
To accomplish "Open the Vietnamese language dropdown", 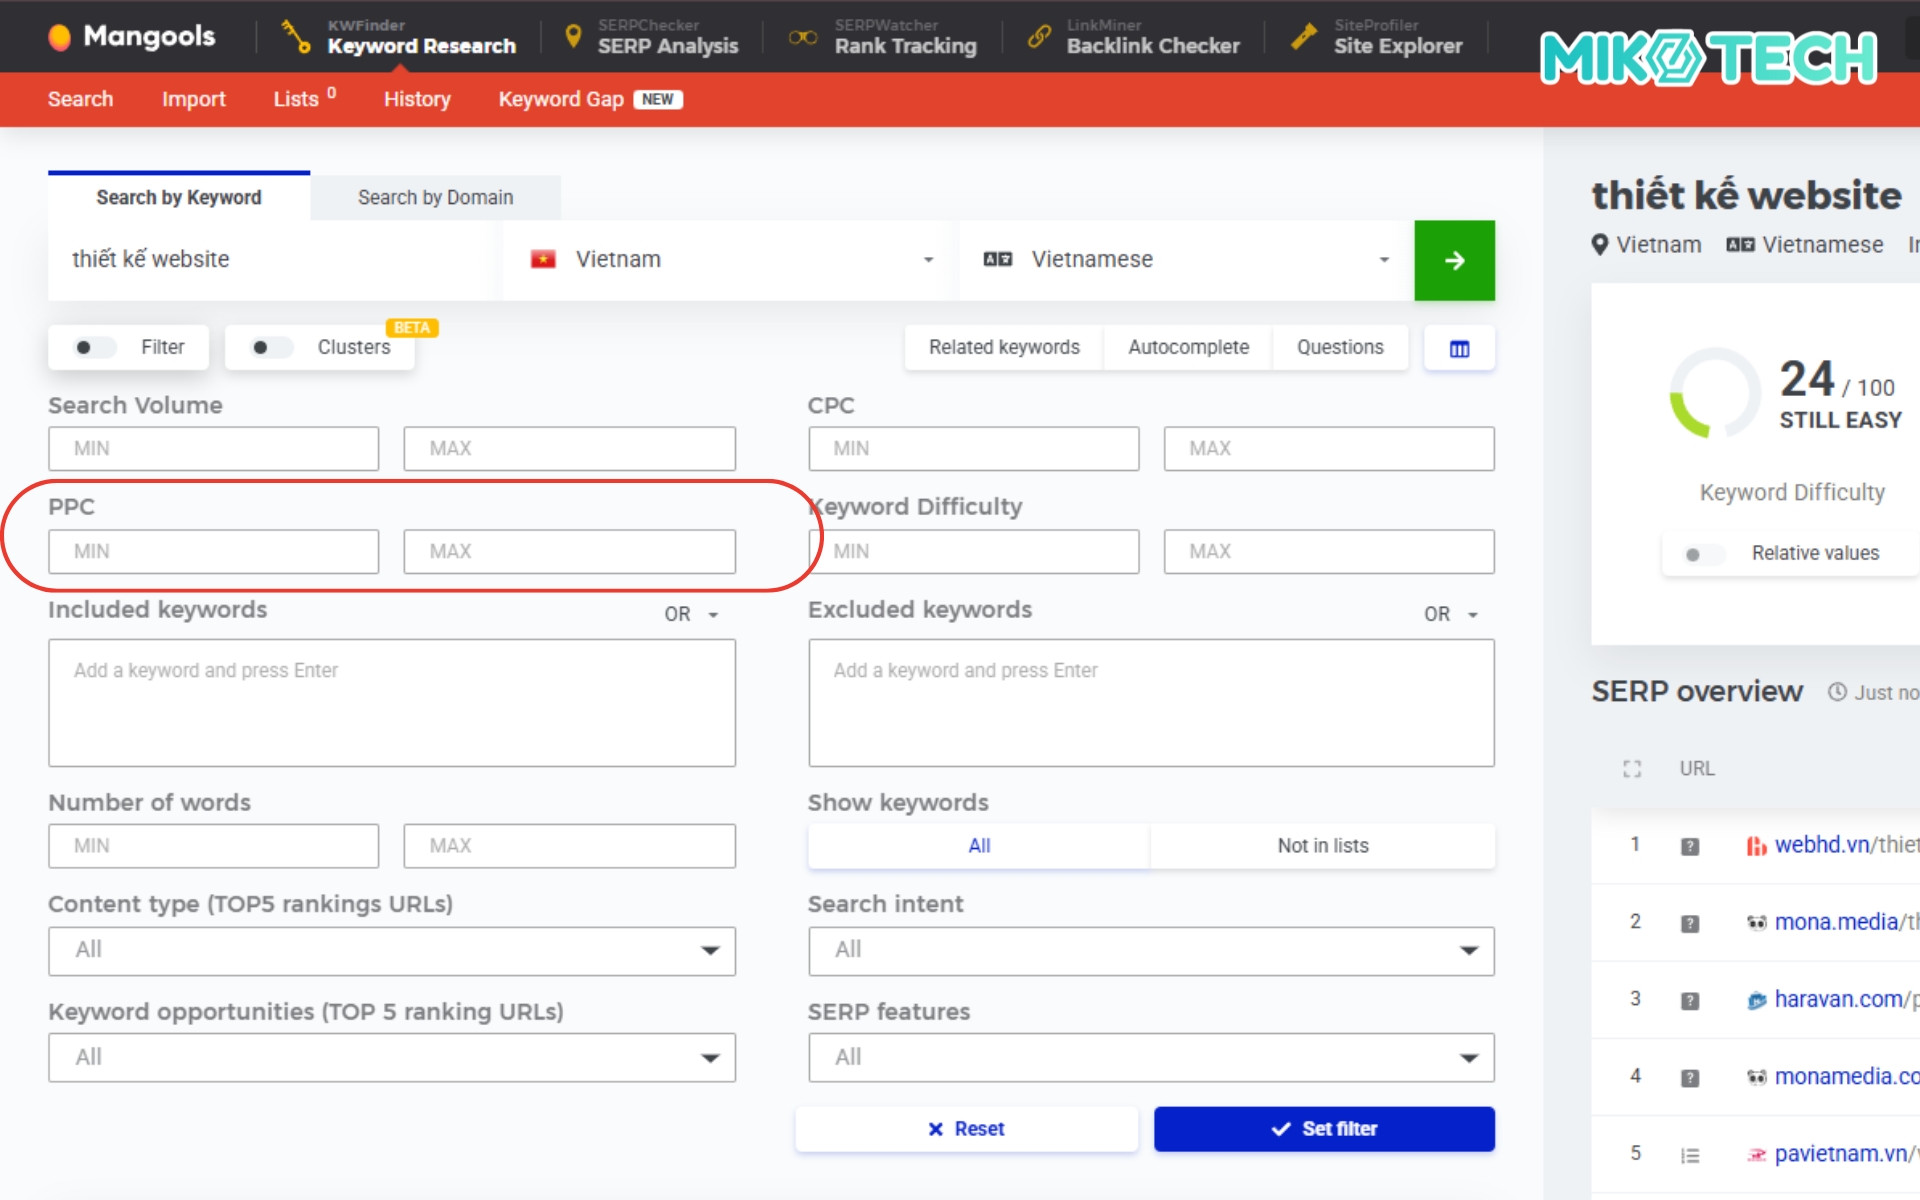I will (1383, 259).
